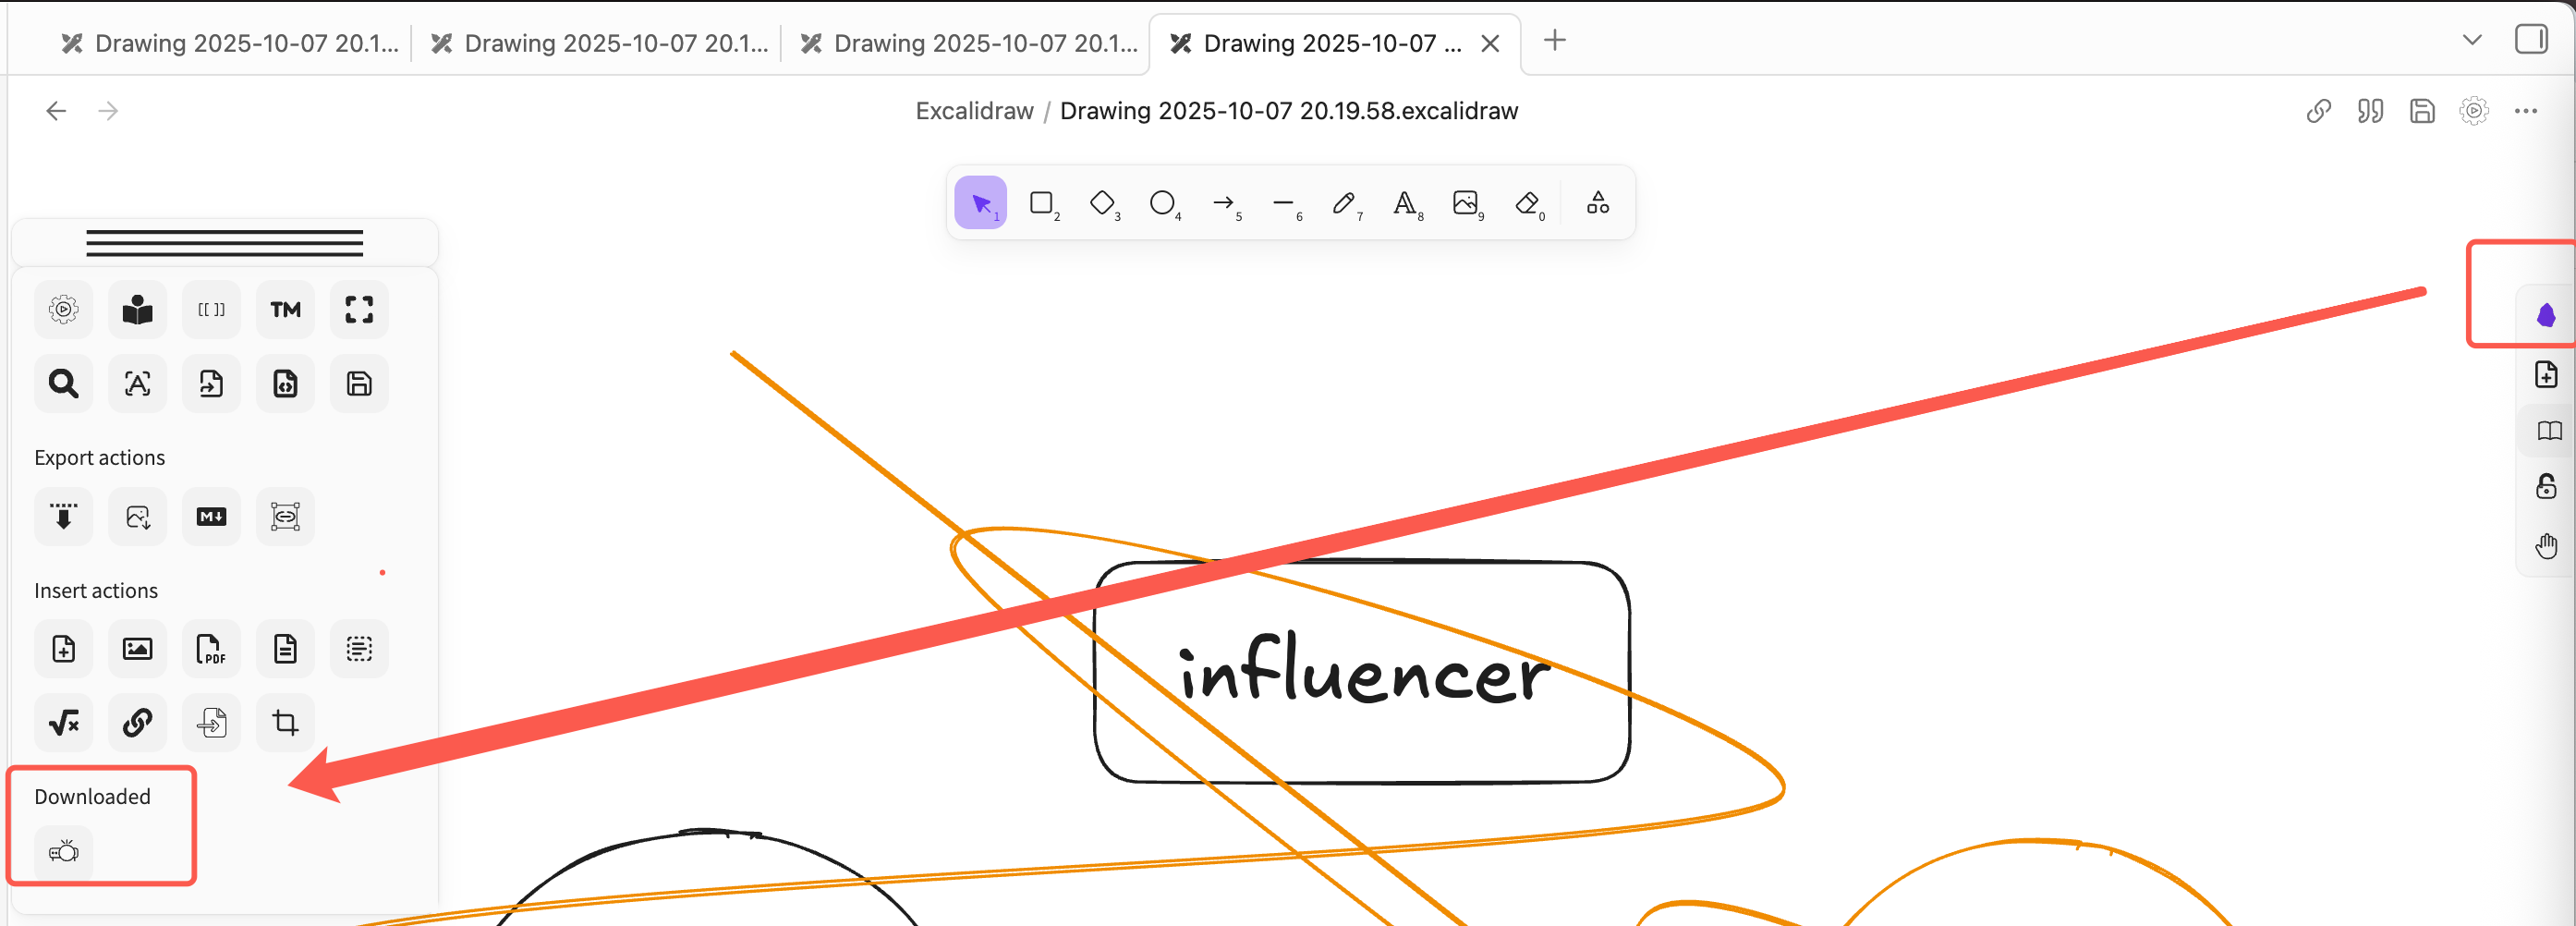Click the file with arrow icon beside the scan icon
Viewport: 2576px width, 926px height.
[x=211, y=384]
